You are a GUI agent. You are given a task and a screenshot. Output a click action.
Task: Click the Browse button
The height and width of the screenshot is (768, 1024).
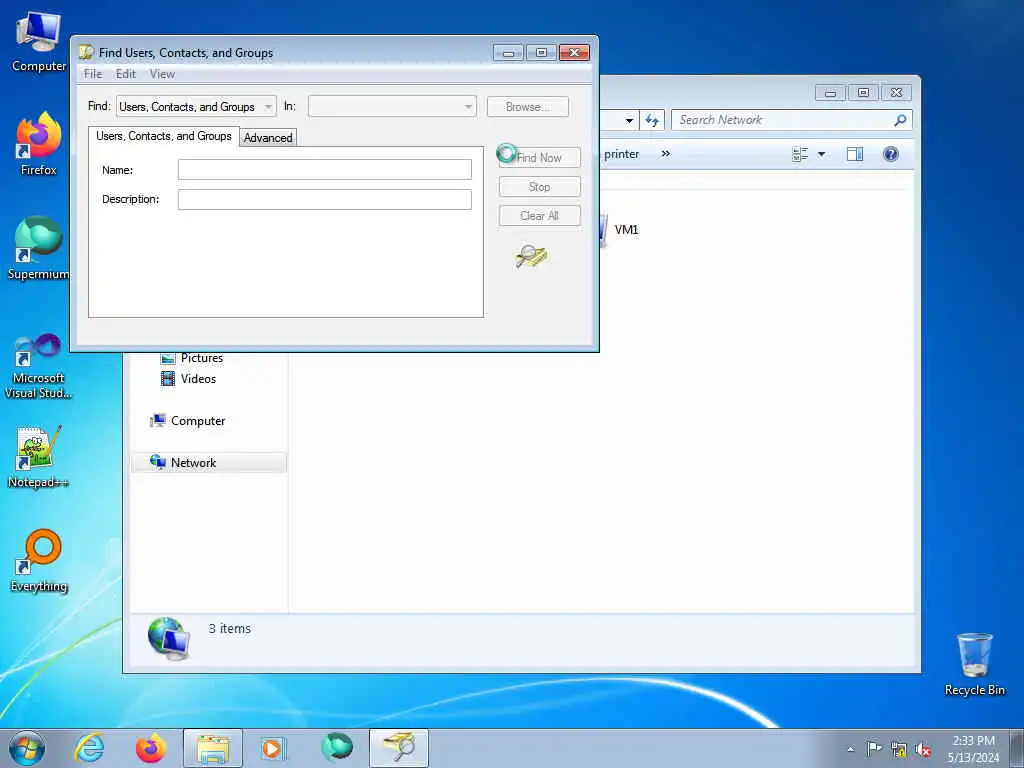pyautogui.click(x=528, y=106)
